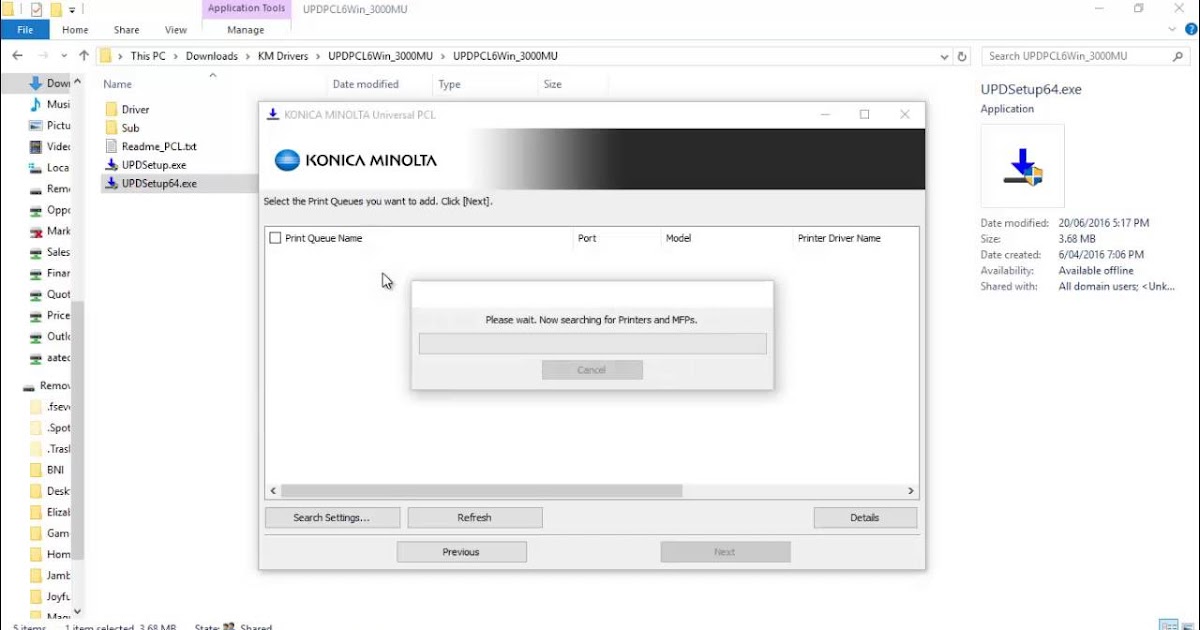Sort files by Name column
Image resolution: width=1200 pixels, height=630 pixels.
pyautogui.click(x=117, y=85)
